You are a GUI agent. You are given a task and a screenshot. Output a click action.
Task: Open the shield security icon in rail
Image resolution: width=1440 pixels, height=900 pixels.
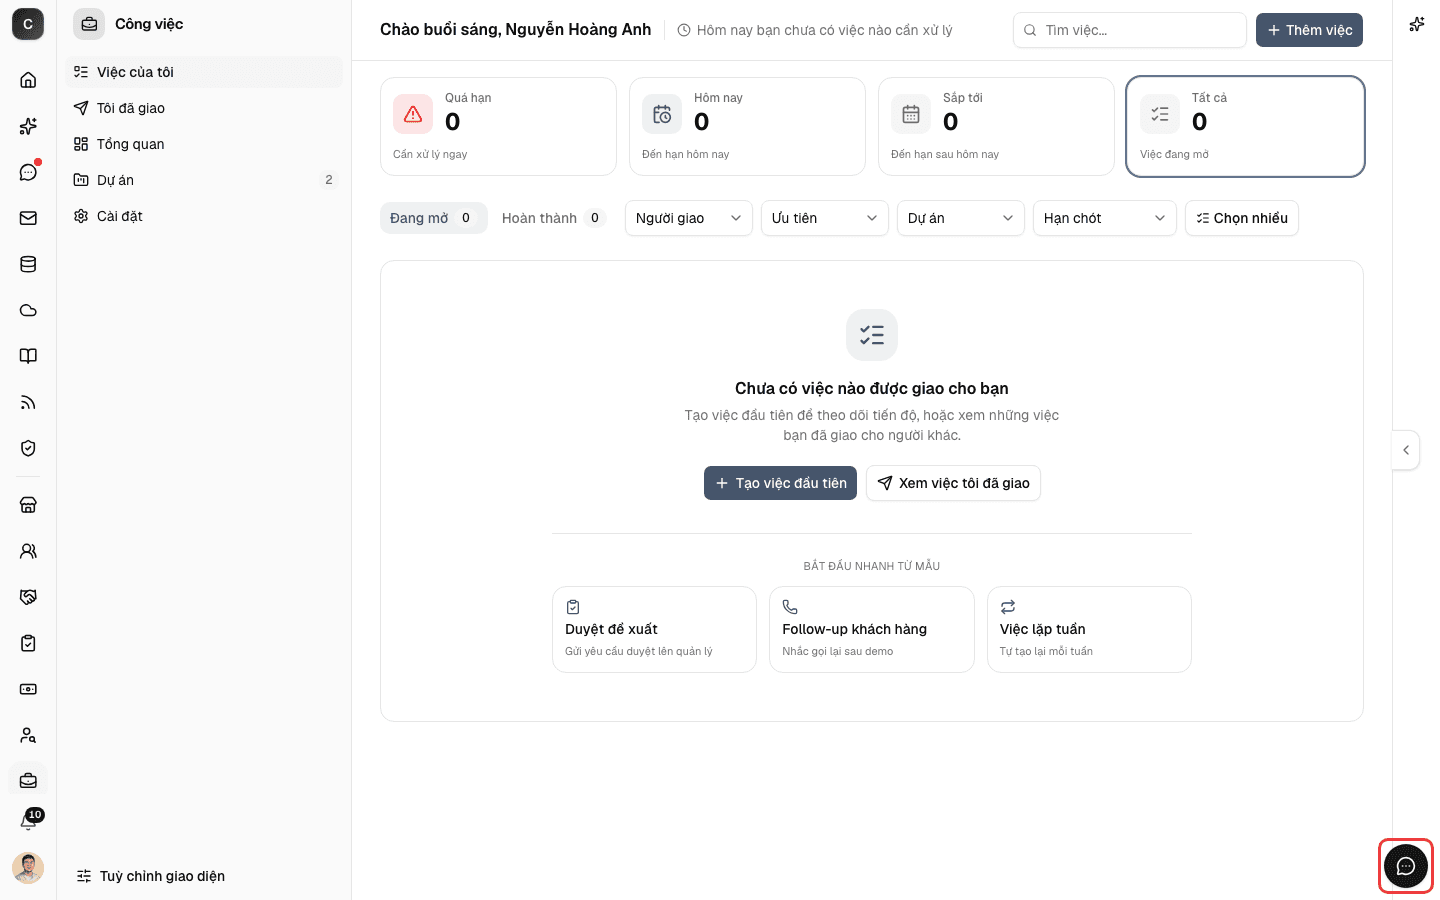[x=28, y=448]
